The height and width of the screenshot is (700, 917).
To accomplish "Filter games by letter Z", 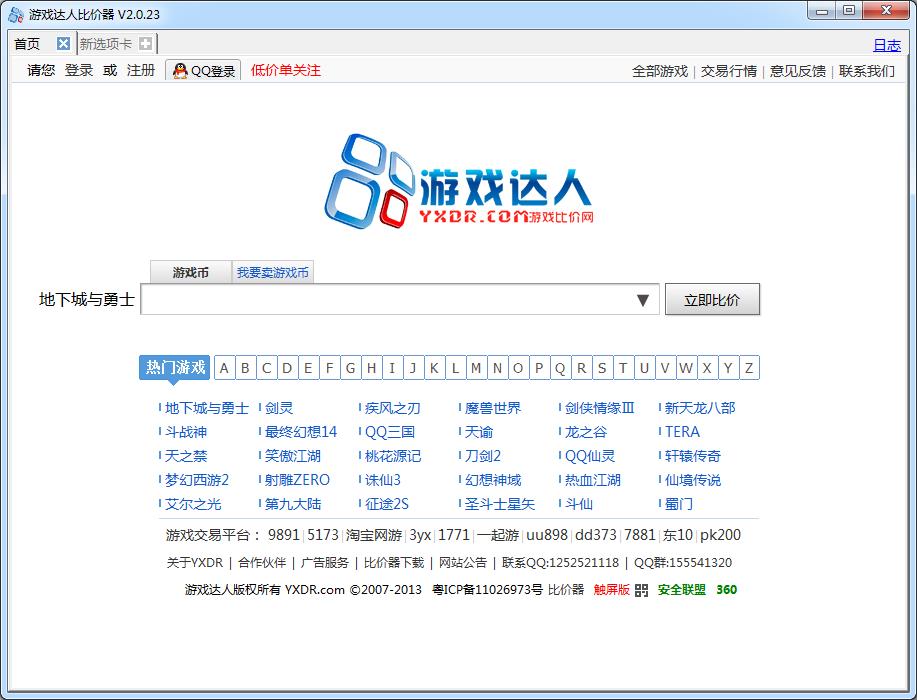I will [x=749, y=368].
